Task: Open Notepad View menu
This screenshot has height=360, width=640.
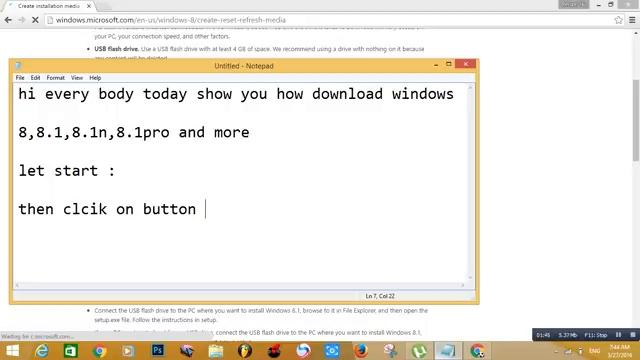Action: click(x=77, y=78)
